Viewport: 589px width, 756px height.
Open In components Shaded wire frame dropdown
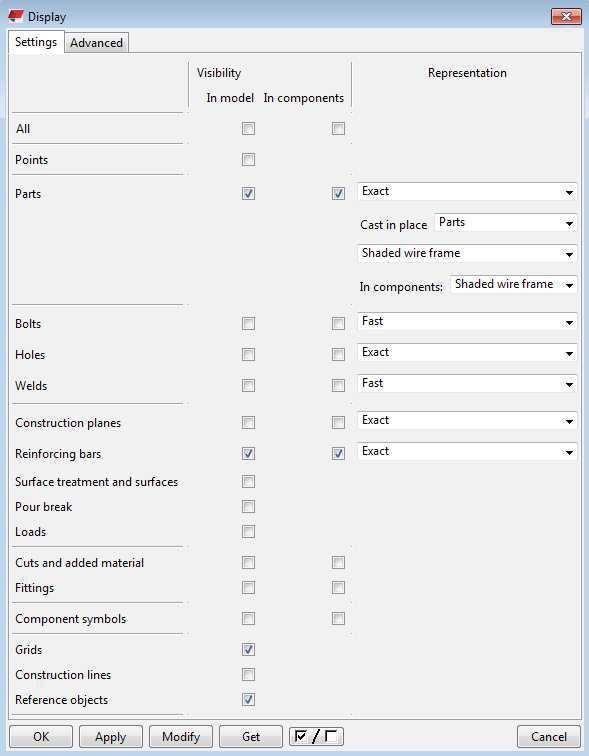click(514, 284)
